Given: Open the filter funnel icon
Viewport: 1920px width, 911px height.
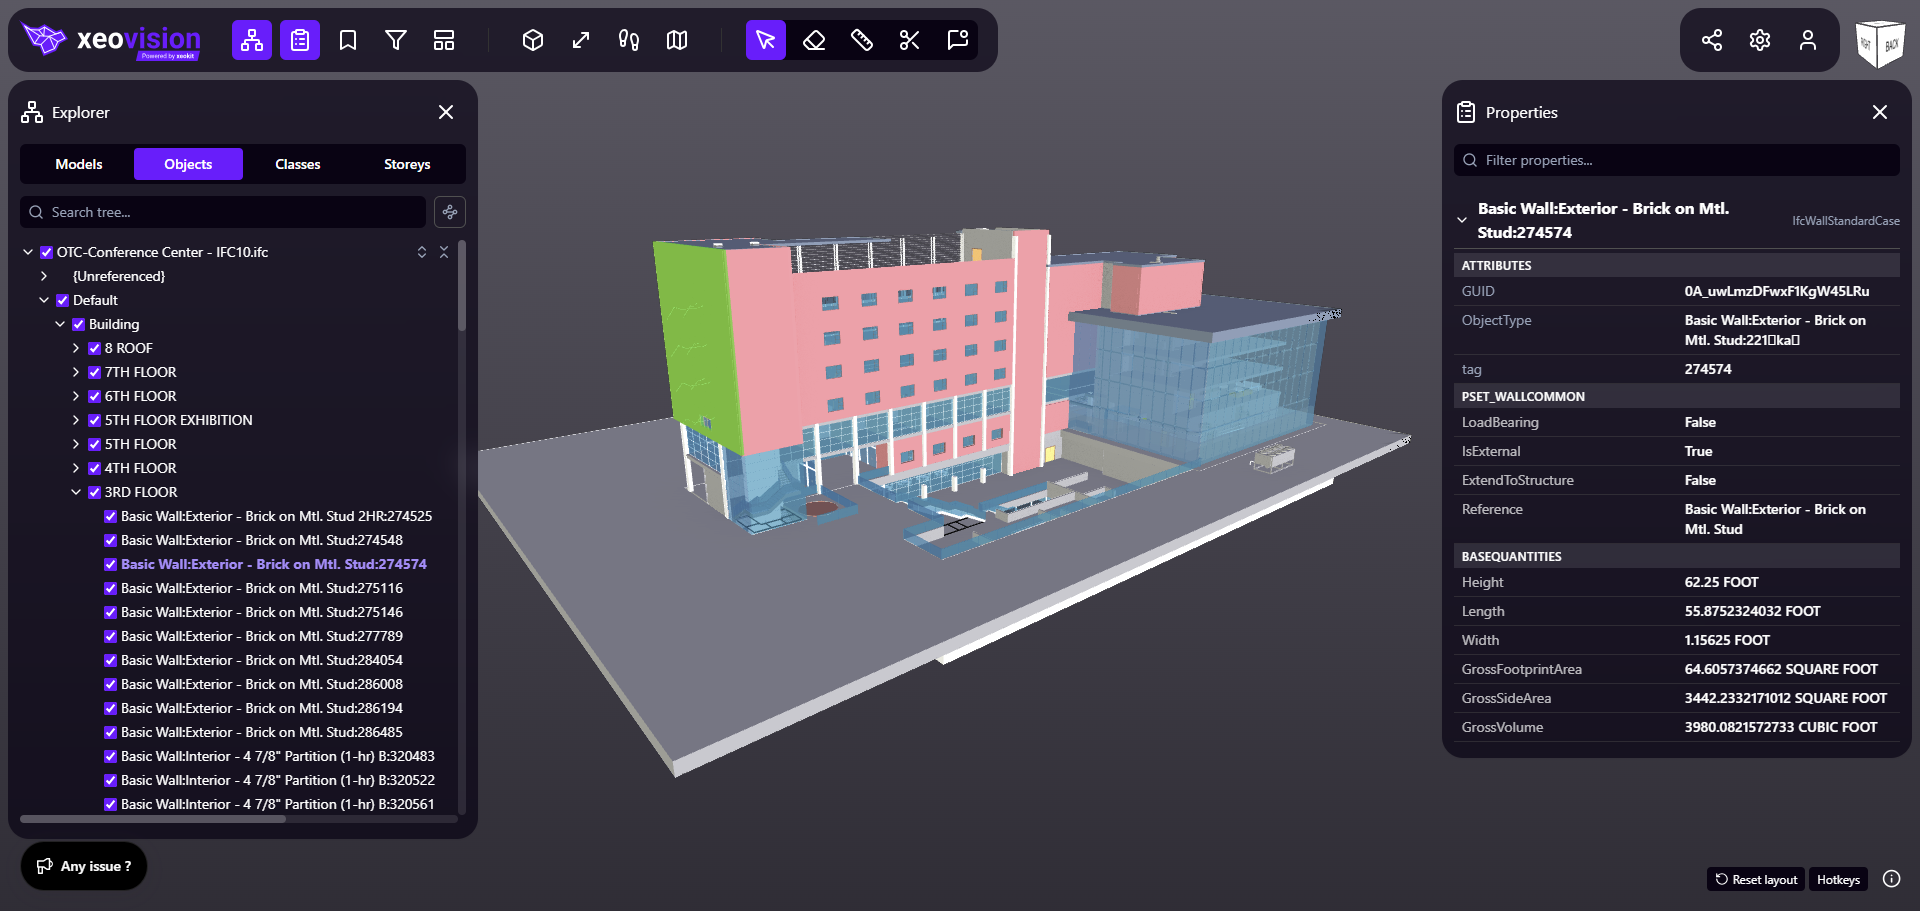Looking at the screenshot, I should pos(396,40).
